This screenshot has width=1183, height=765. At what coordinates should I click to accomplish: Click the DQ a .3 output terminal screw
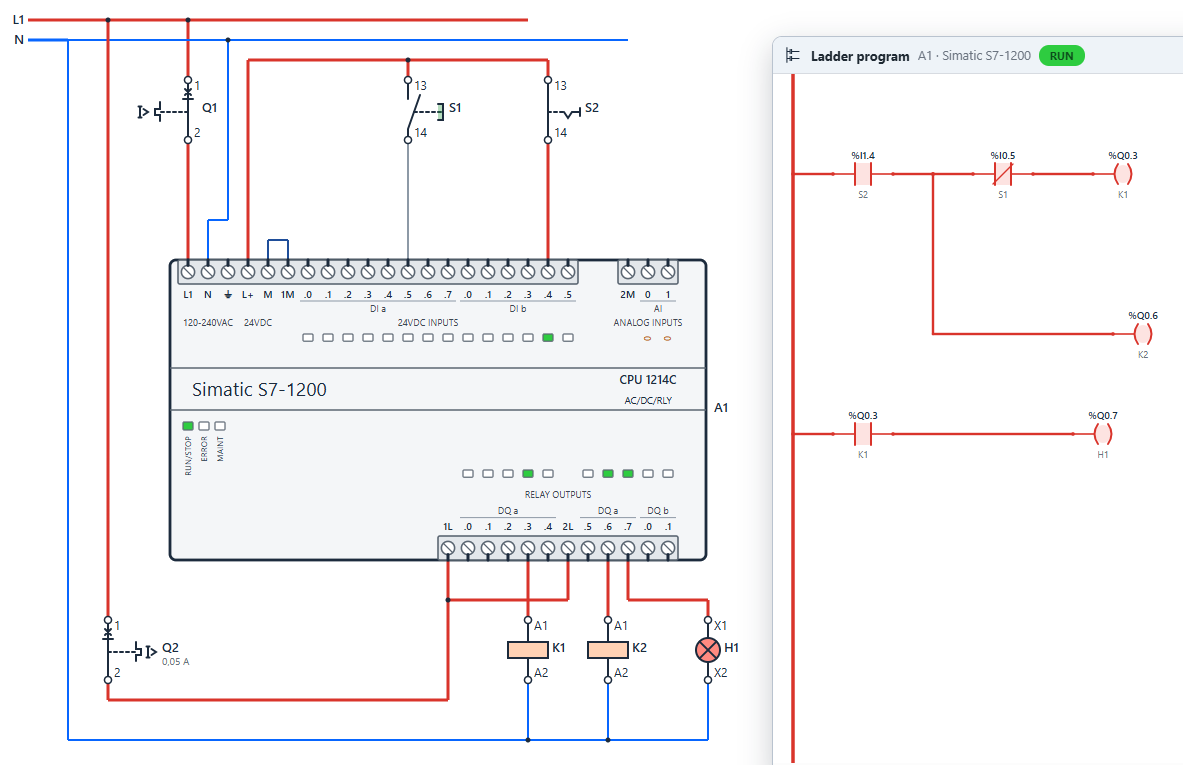click(527, 548)
